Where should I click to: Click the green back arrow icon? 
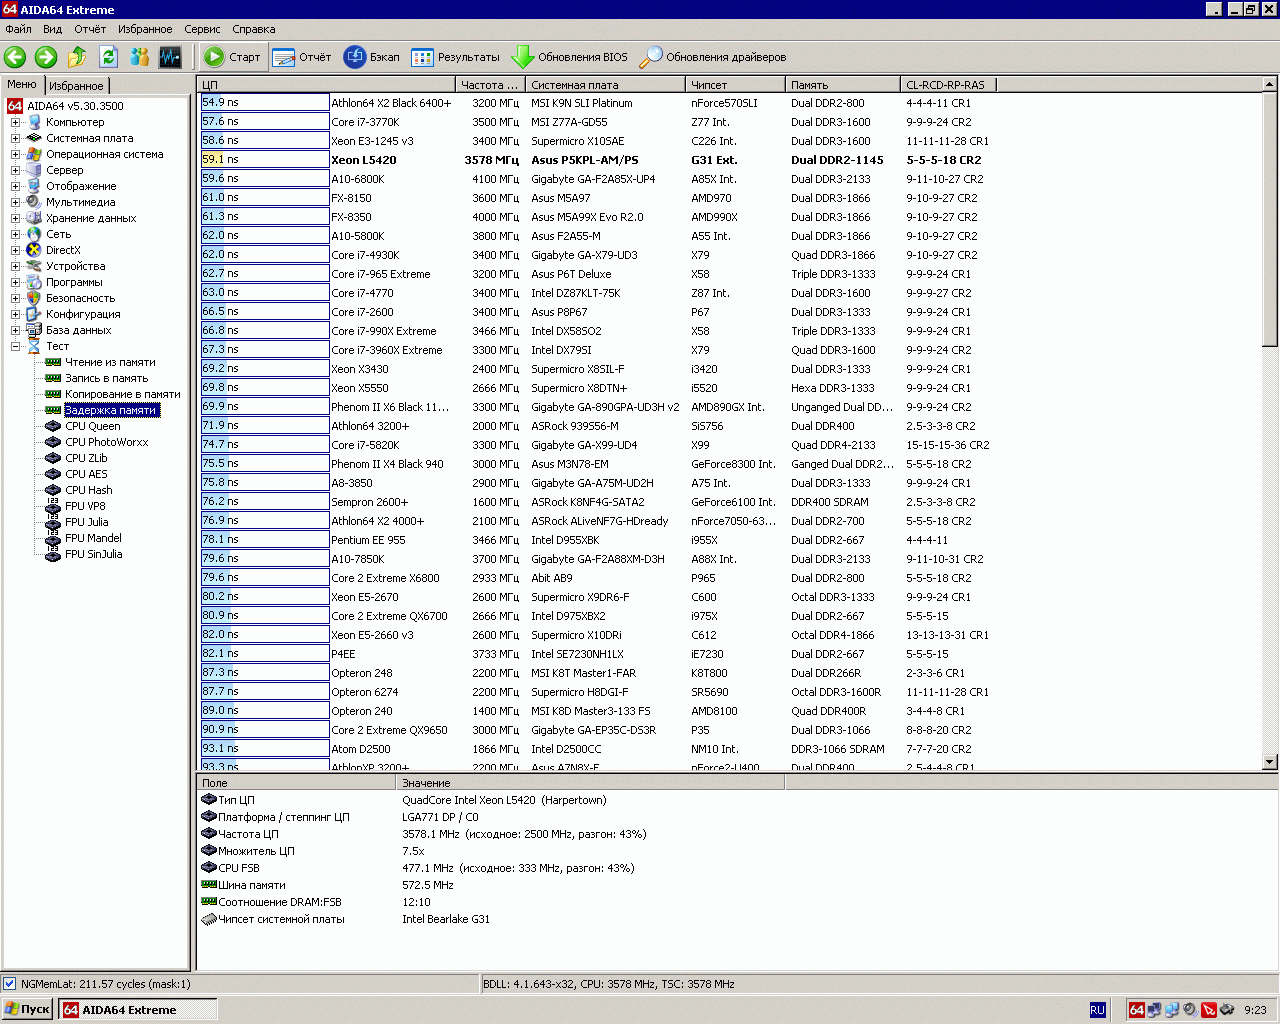pyautogui.click(x=15, y=57)
